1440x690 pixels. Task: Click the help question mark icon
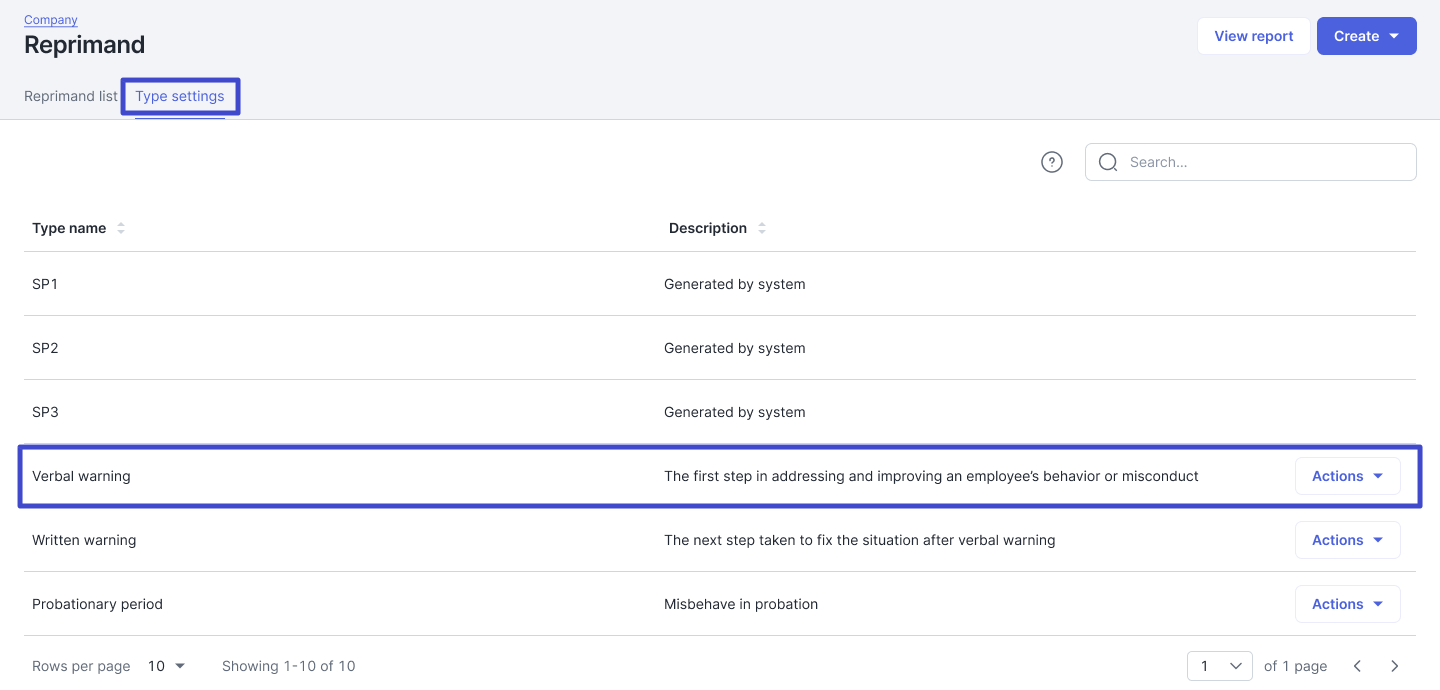click(x=1051, y=162)
